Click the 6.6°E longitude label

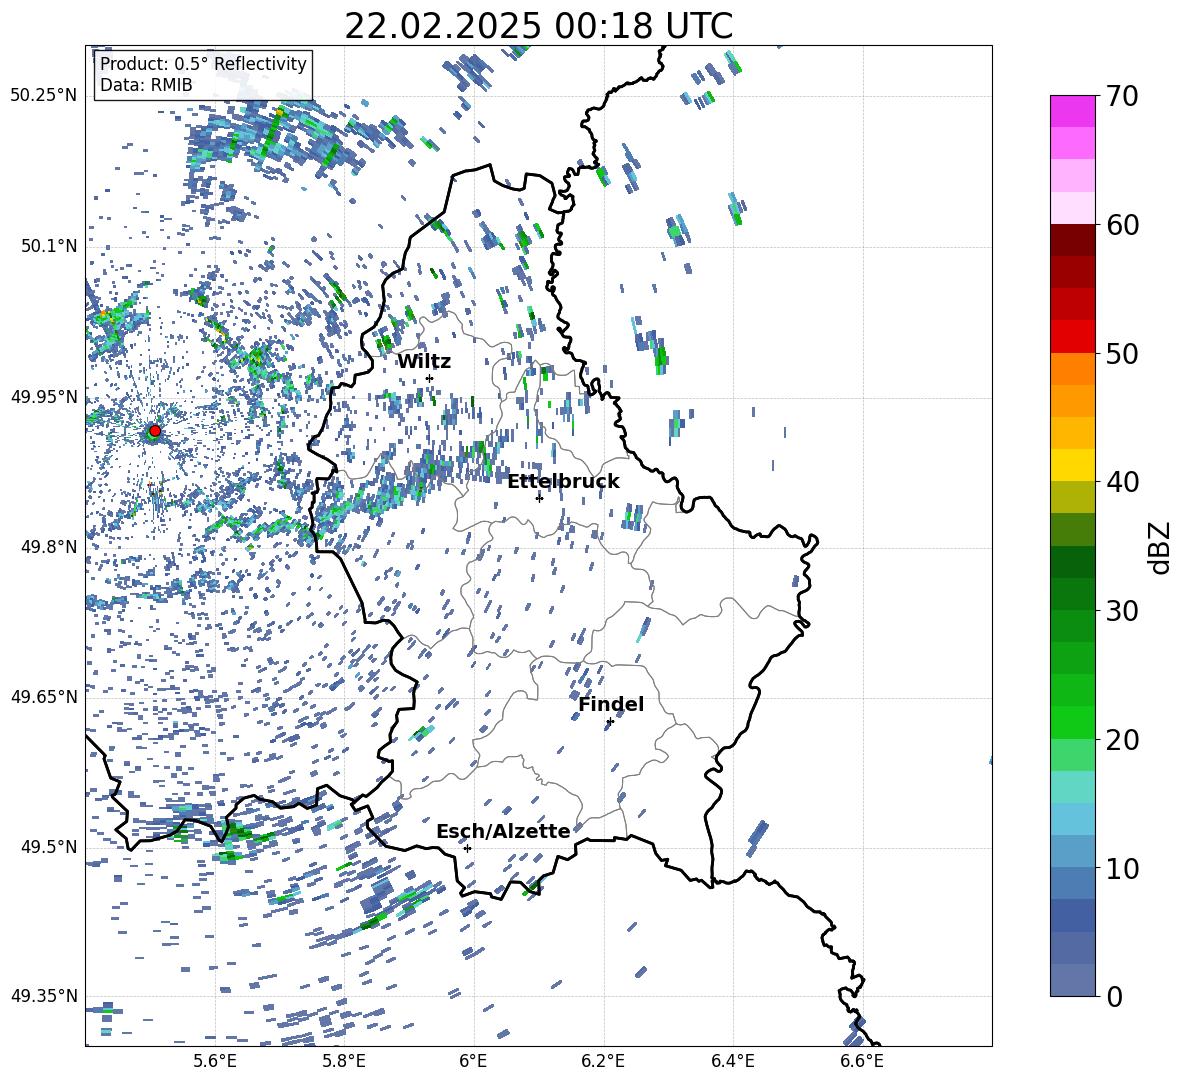[862, 1062]
